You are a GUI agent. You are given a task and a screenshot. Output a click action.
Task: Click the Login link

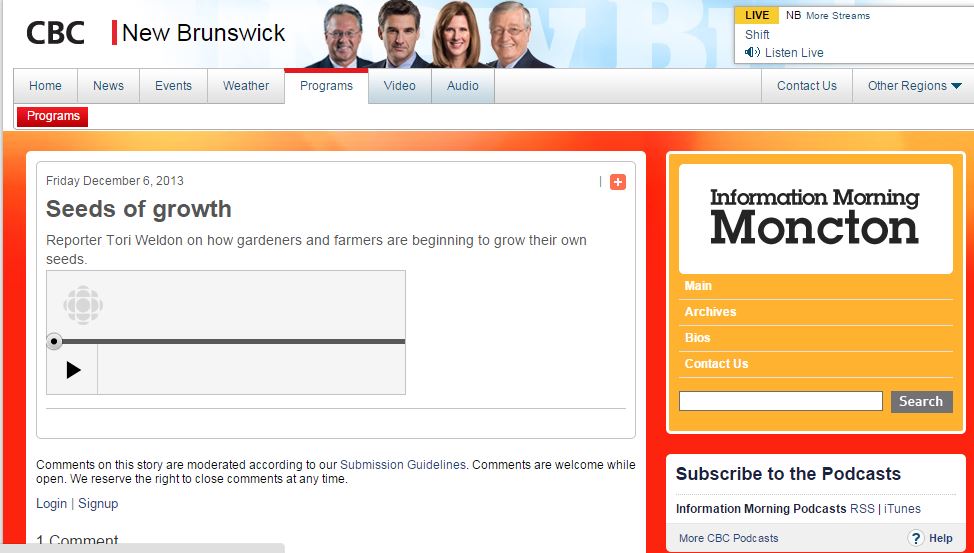tap(52, 503)
